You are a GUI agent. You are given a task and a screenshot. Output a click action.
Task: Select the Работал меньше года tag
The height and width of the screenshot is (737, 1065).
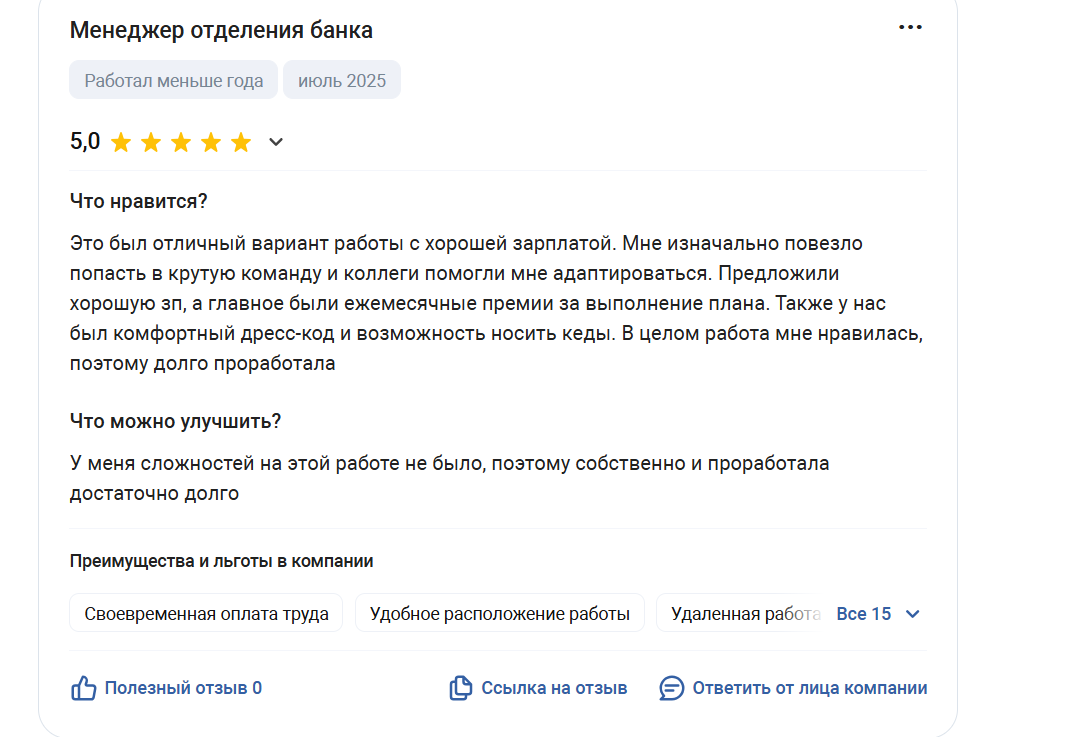tap(173, 80)
